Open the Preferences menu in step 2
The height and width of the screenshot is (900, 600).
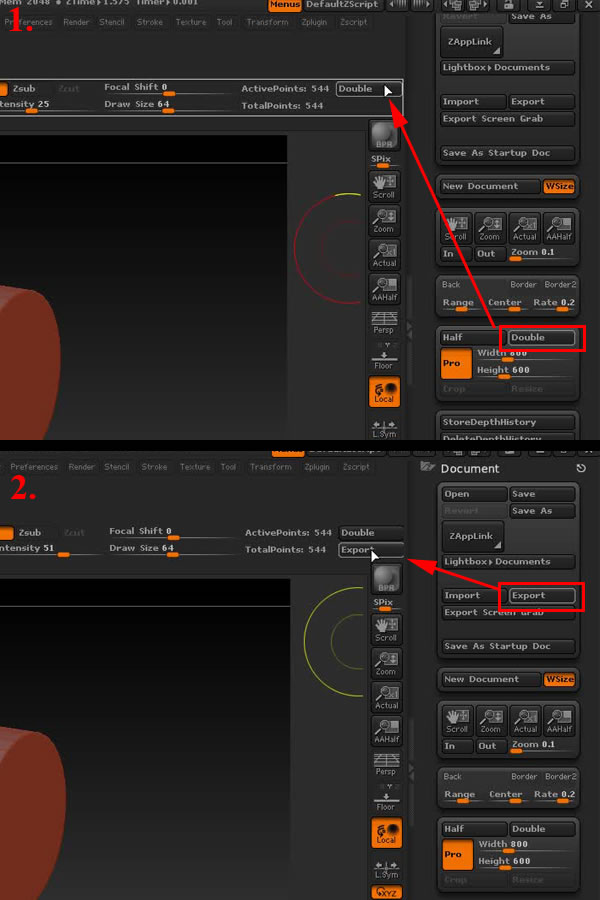click(34, 467)
